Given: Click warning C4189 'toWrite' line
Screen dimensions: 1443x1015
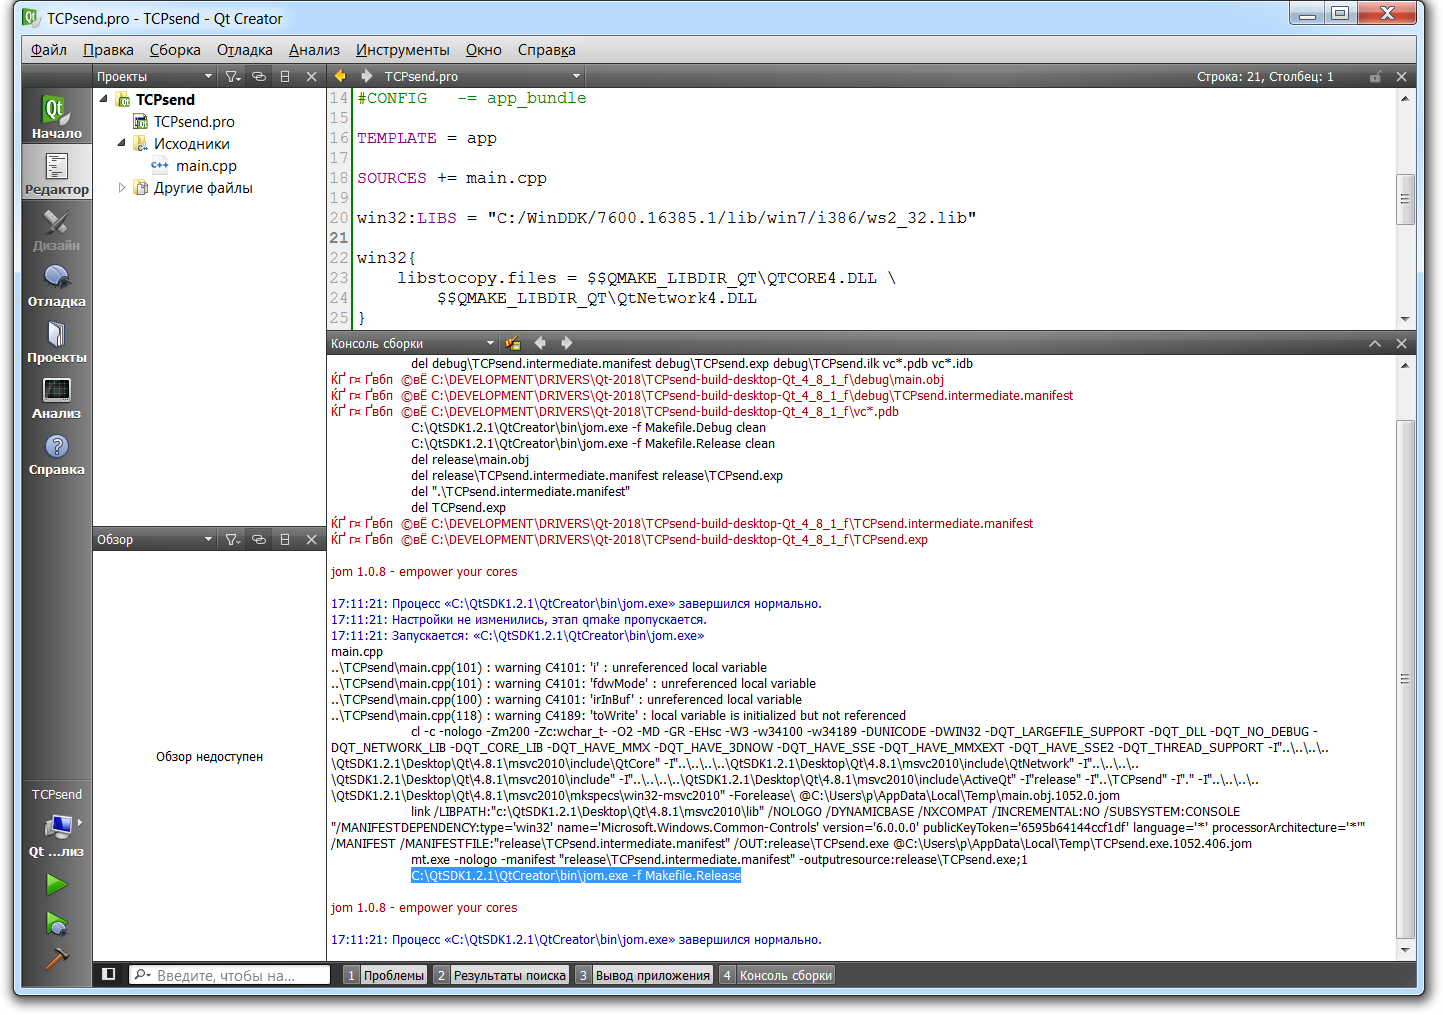Looking at the screenshot, I should point(618,716).
